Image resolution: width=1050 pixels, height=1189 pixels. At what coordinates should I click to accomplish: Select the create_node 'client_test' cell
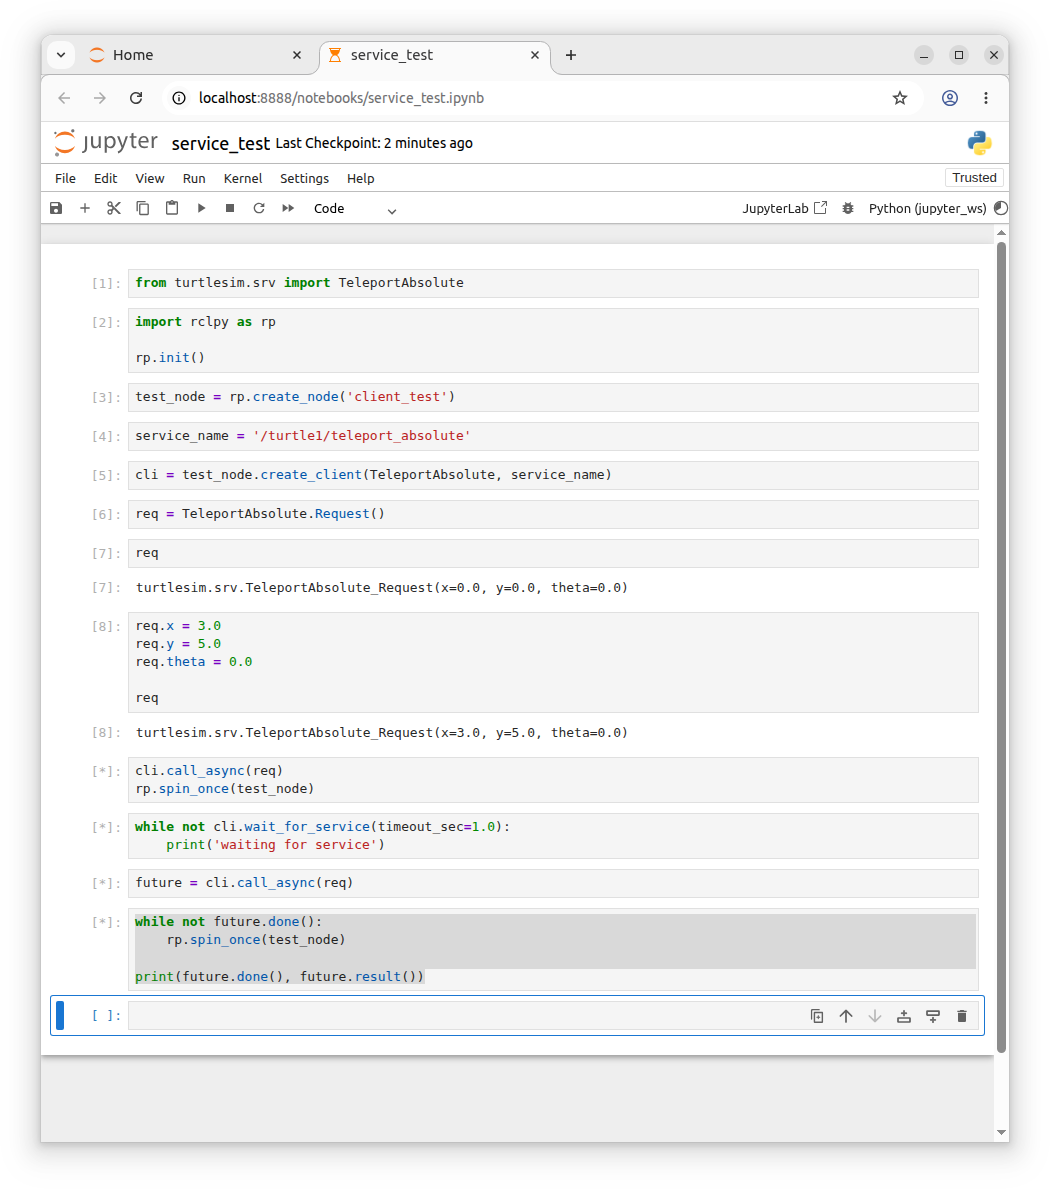point(553,397)
